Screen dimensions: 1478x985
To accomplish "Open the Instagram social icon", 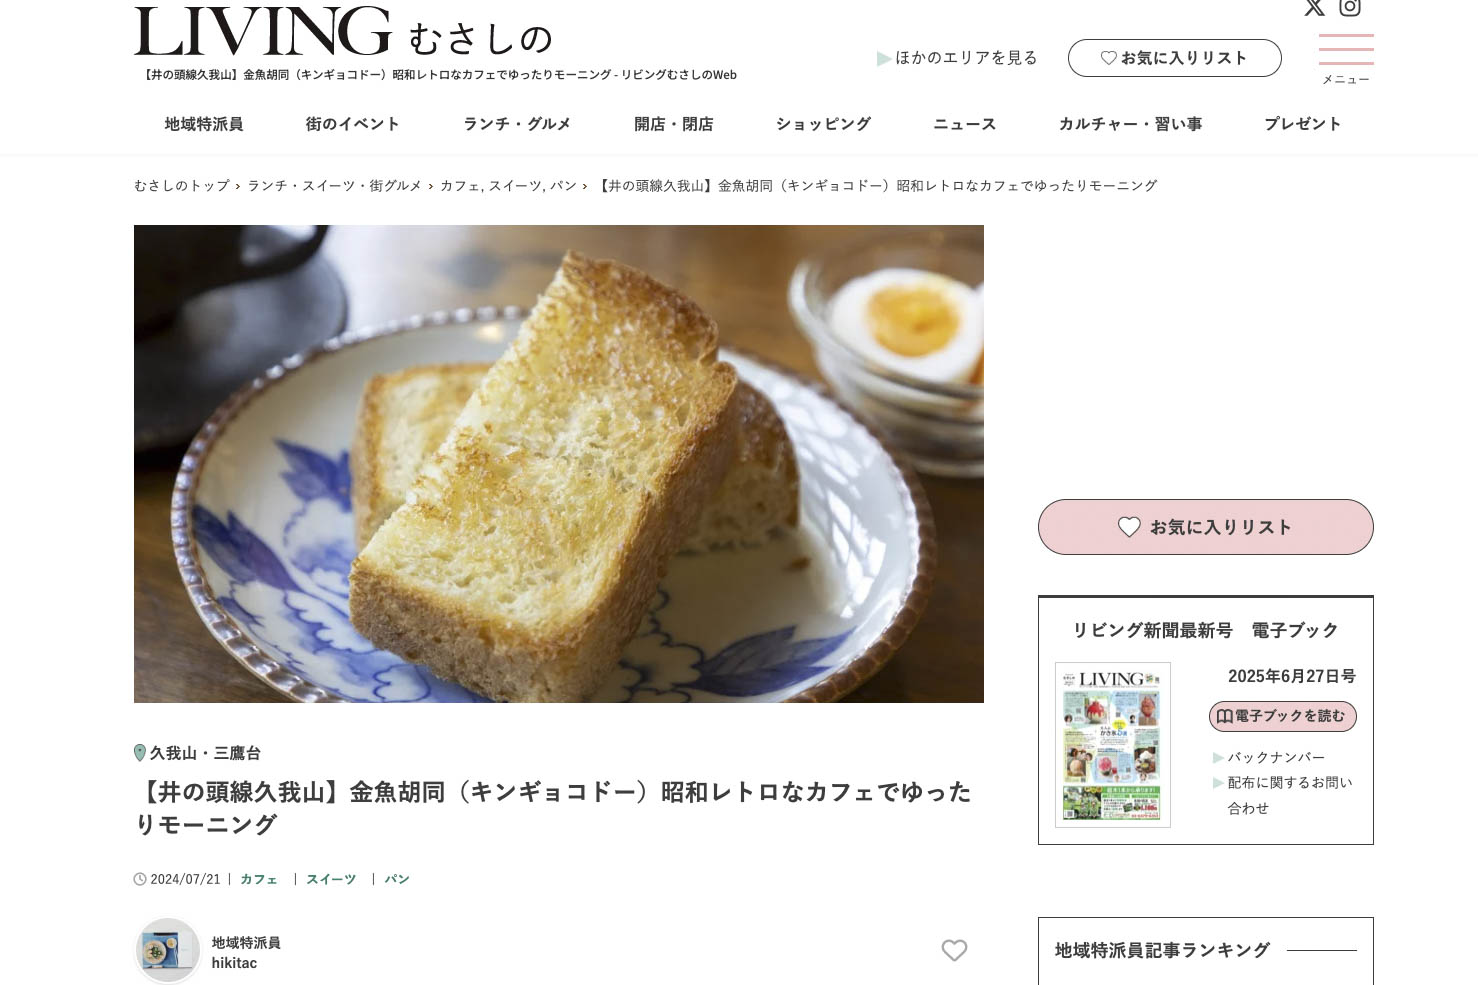I will 1350,7.
